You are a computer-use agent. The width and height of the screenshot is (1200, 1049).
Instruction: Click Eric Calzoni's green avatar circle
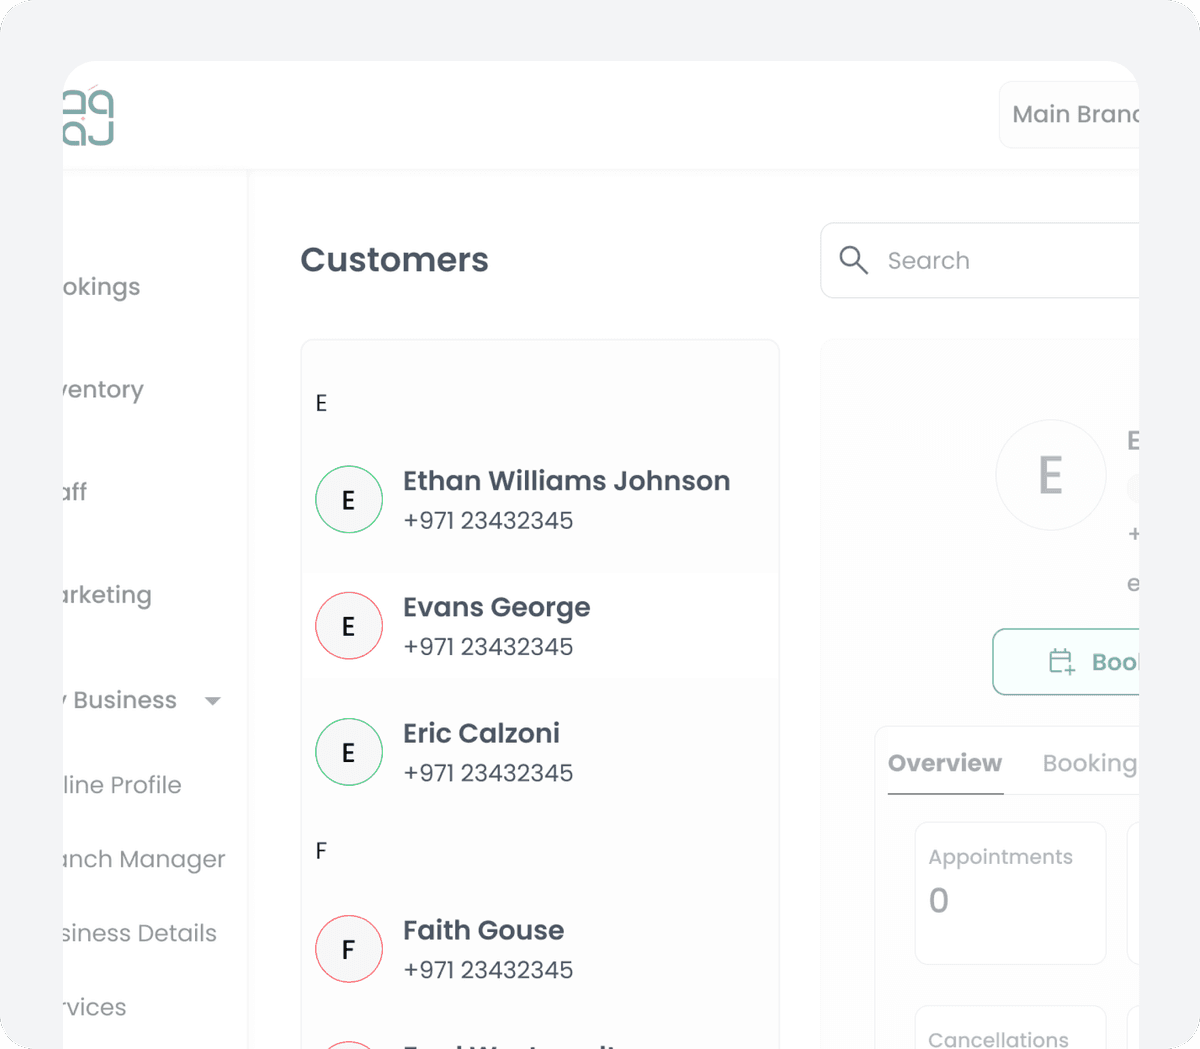click(x=349, y=752)
